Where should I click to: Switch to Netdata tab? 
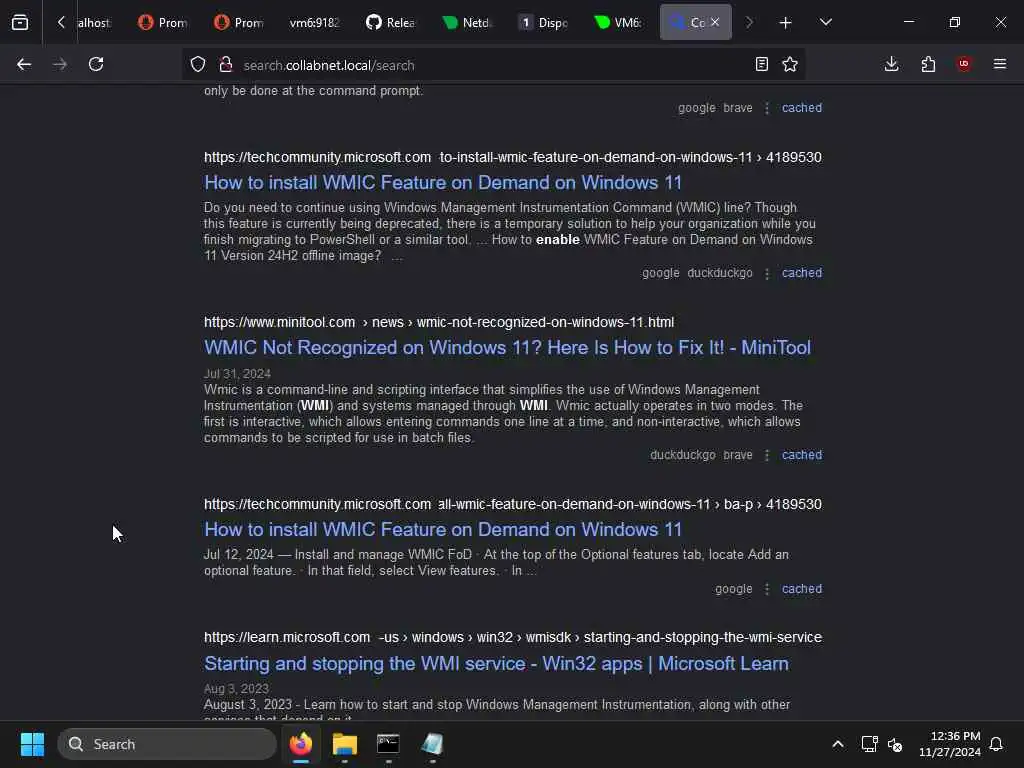click(466, 23)
